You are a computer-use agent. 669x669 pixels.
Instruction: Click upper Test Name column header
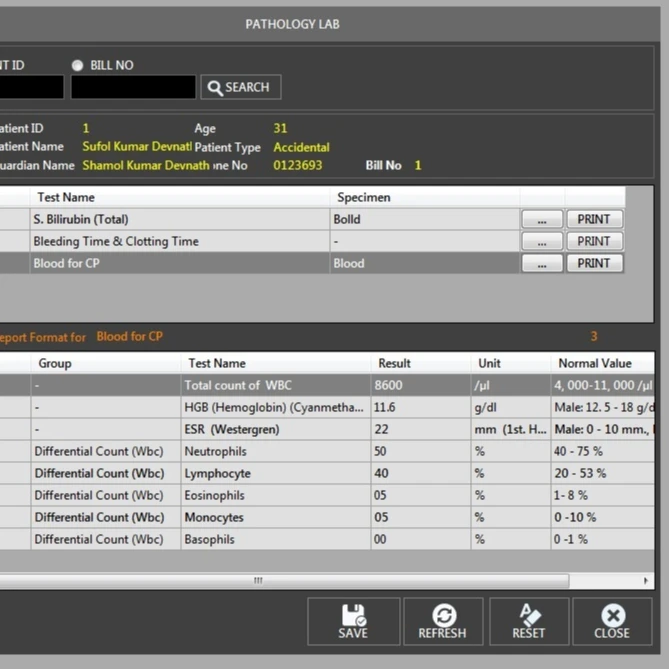point(180,197)
